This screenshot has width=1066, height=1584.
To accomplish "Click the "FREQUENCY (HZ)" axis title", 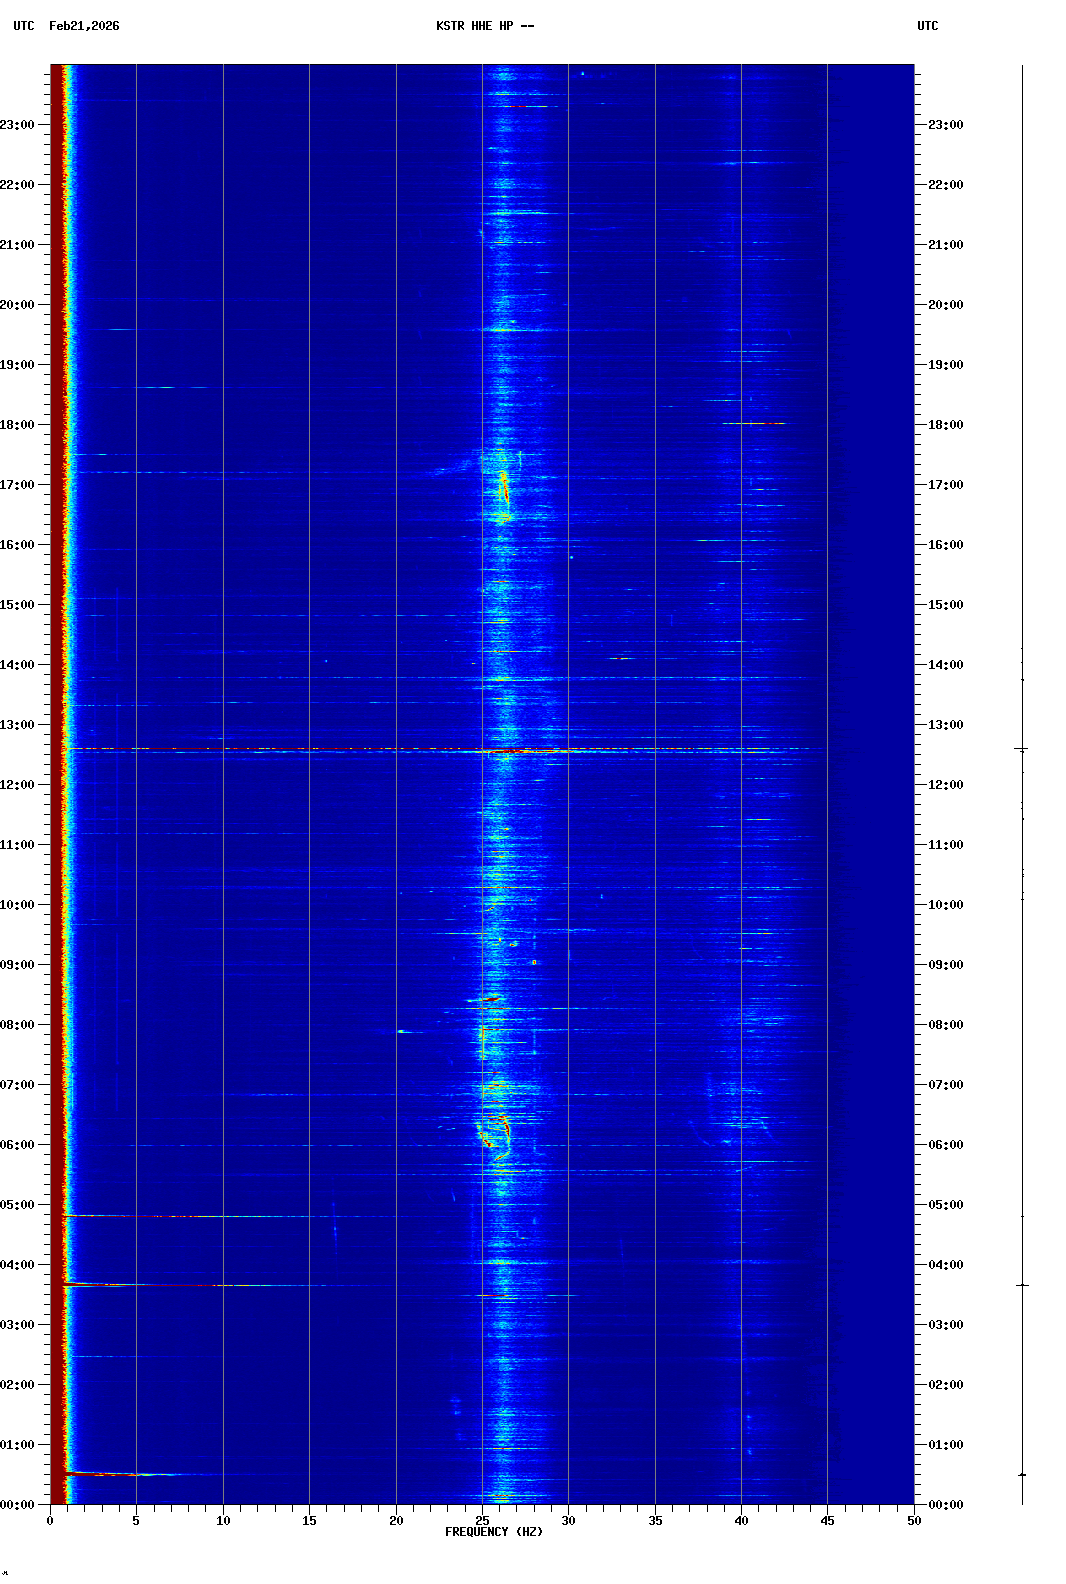I will (x=494, y=1532).
